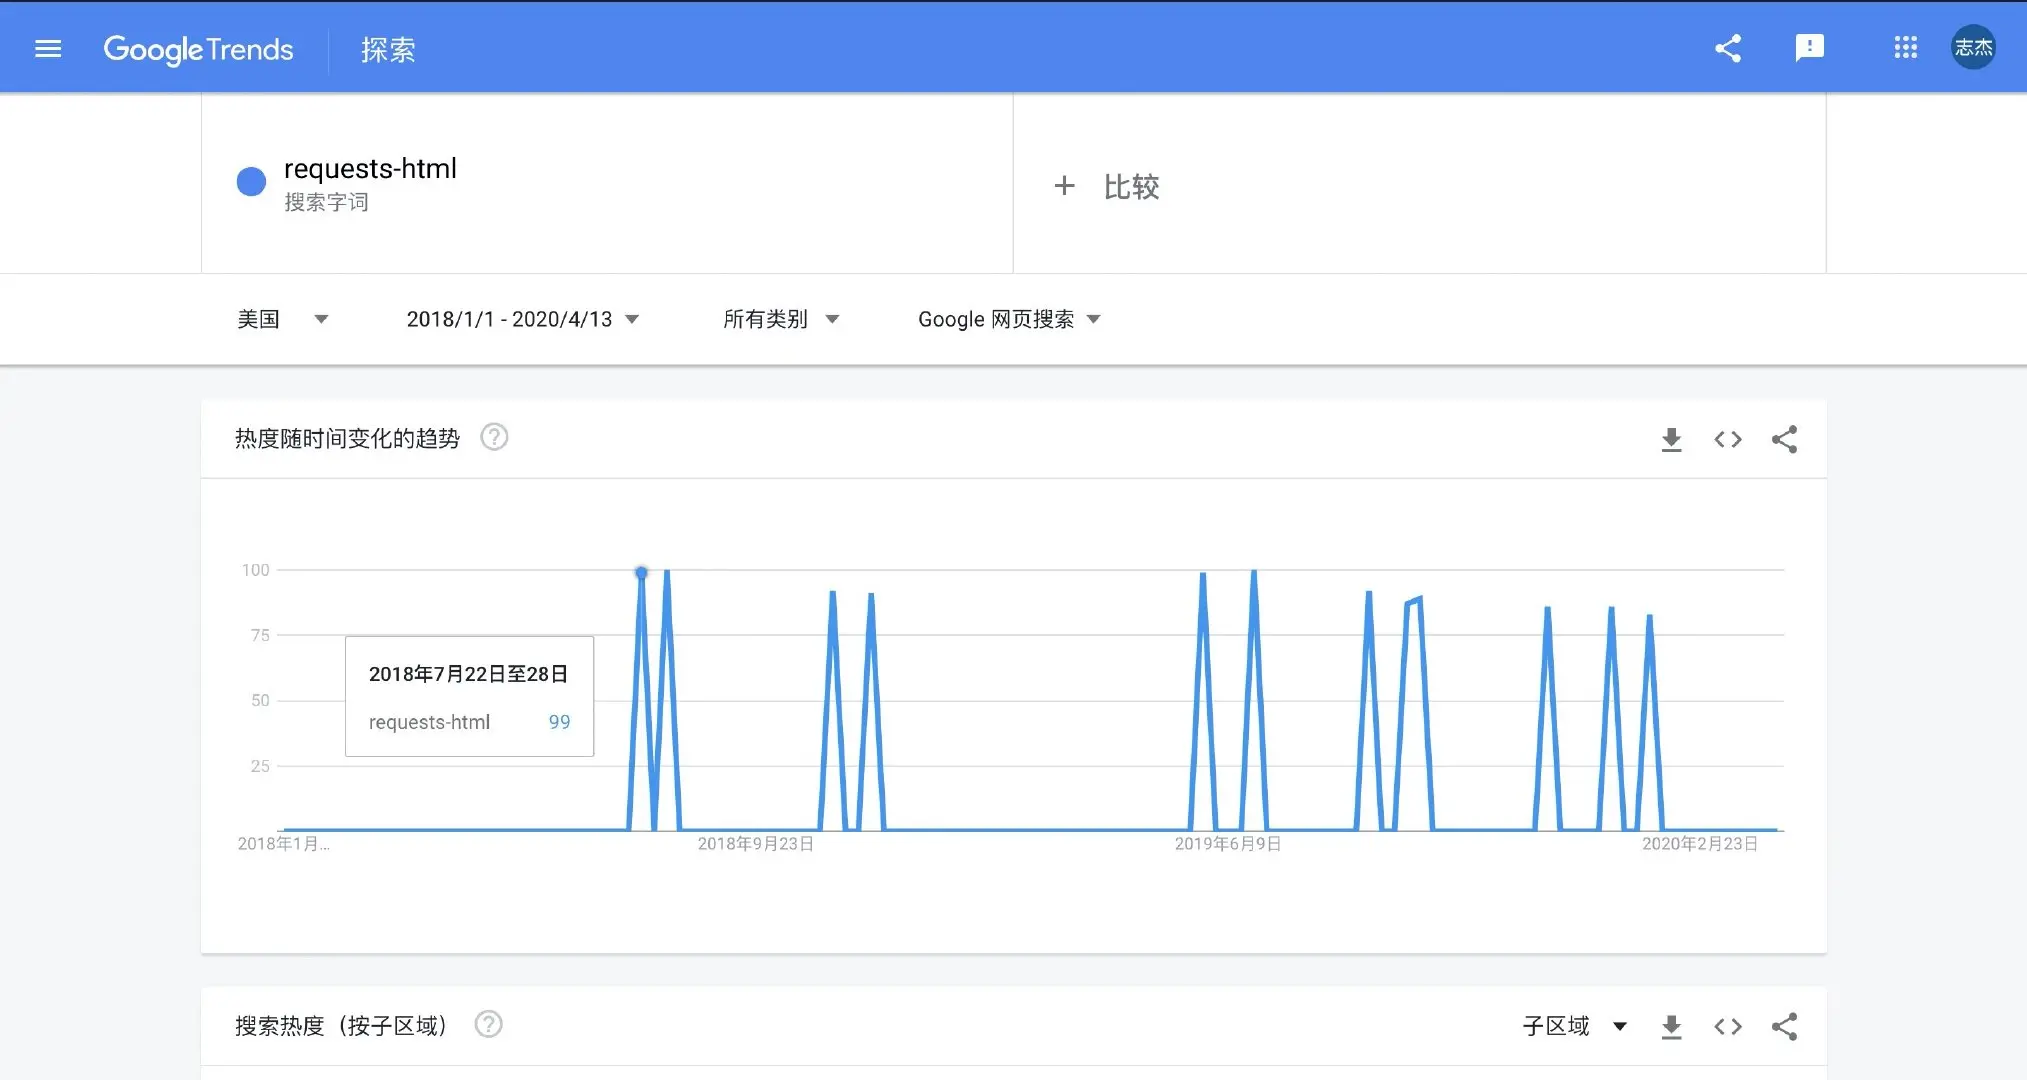Click the header share icon
This screenshot has width=2027, height=1080.
coord(1727,48)
